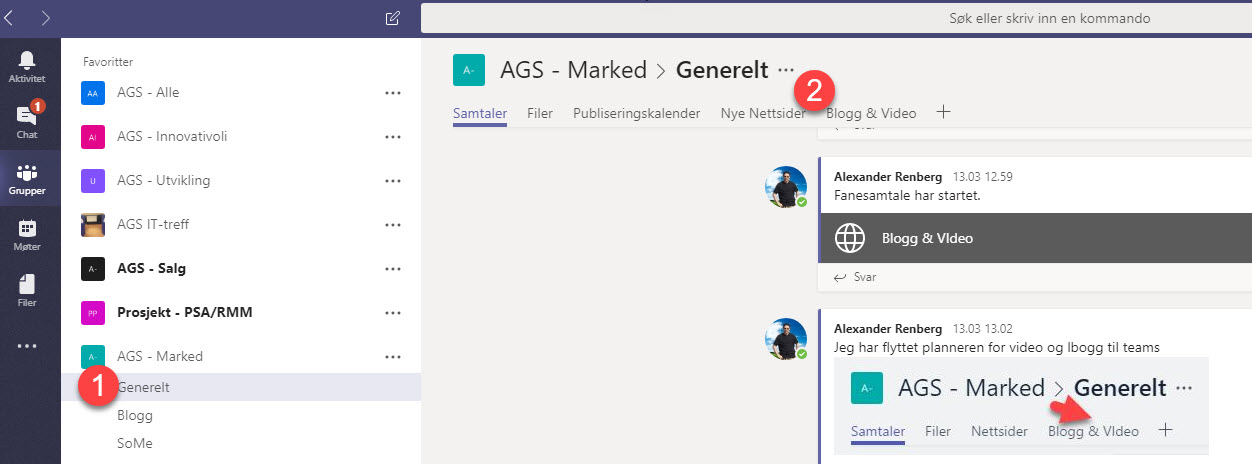Image resolution: width=1252 pixels, height=464 pixels.
Task: Click the search command box
Action: 836,18
